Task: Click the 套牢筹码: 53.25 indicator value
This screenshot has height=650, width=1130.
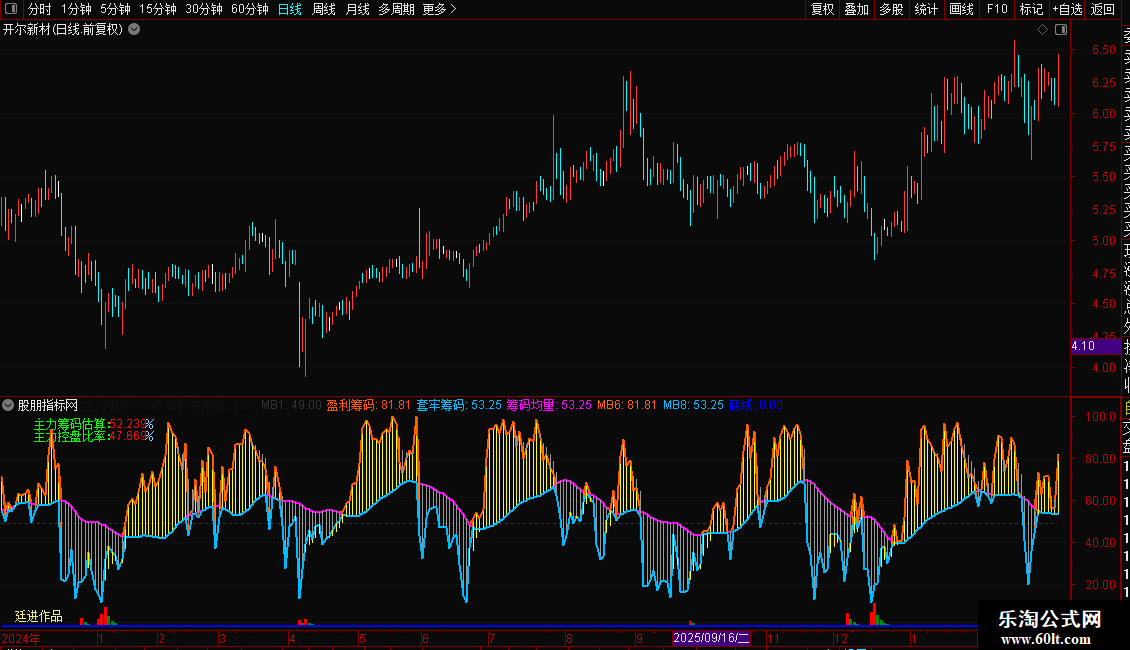Action: [x=459, y=405]
